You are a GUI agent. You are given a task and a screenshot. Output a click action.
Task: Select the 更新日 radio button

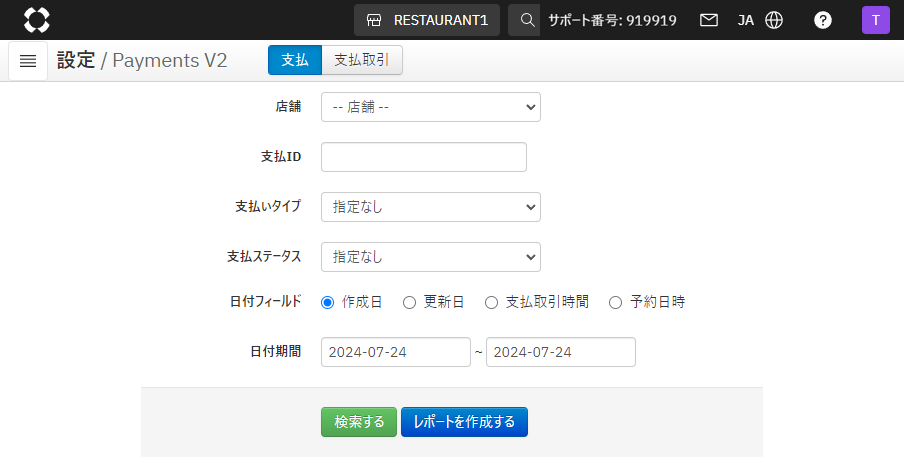(409, 302)
